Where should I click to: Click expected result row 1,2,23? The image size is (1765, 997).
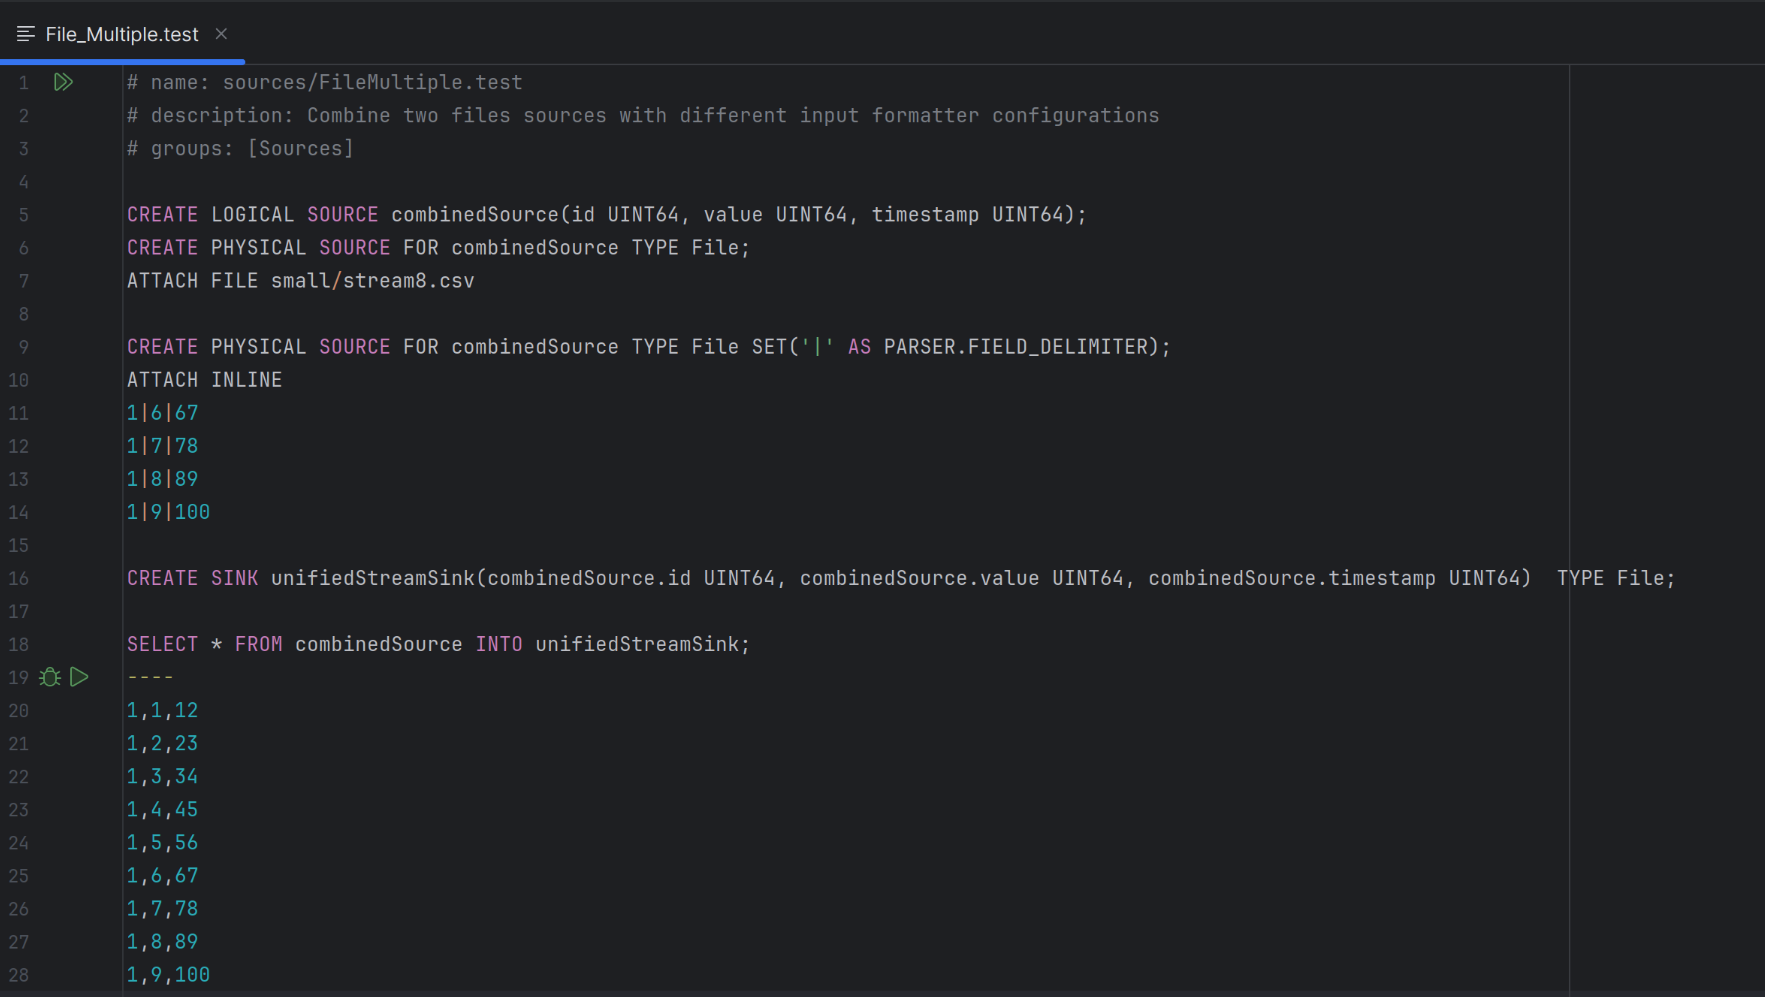click(x=163, y=743)
